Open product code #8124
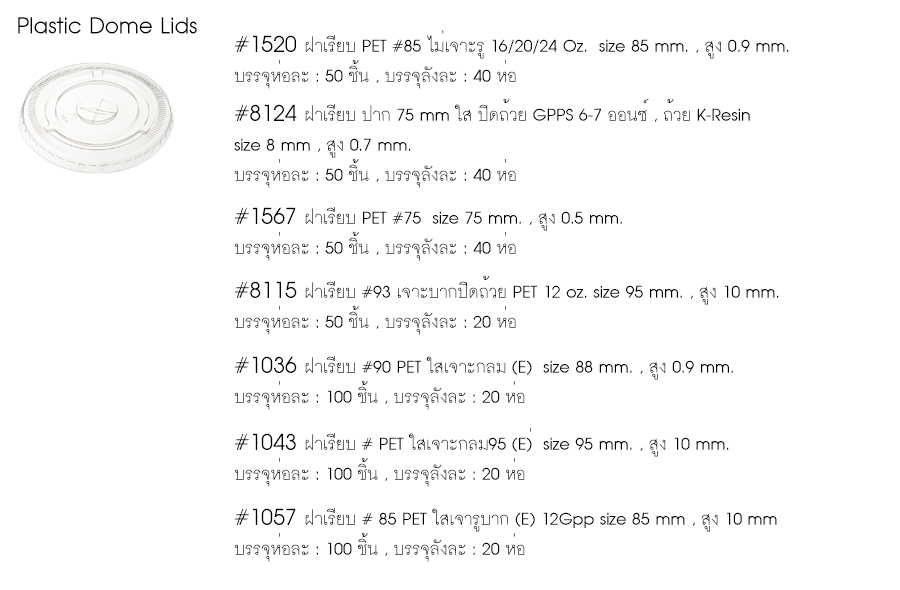Image resolution: width=900 pixels, height=590 pixels. pyautogui.click(x=265, y=115)
